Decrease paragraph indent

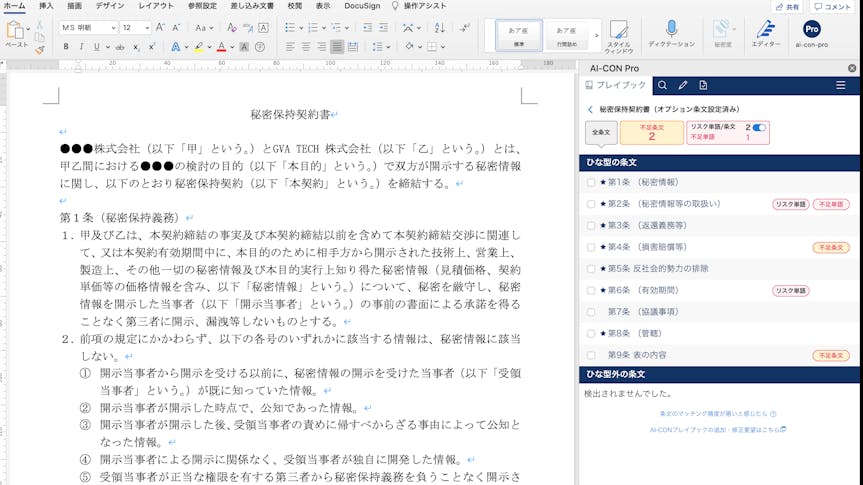click(x=368, y=28)
